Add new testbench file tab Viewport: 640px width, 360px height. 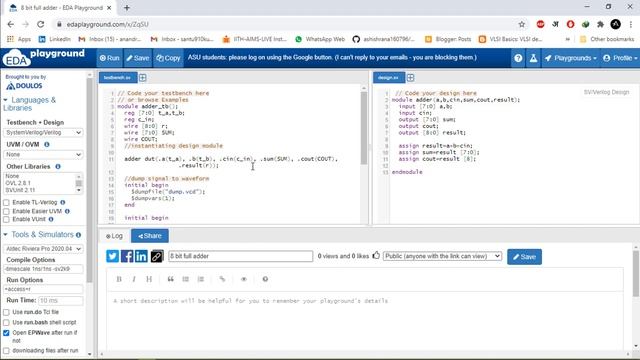pyautogui.click(x=142, y=78)
